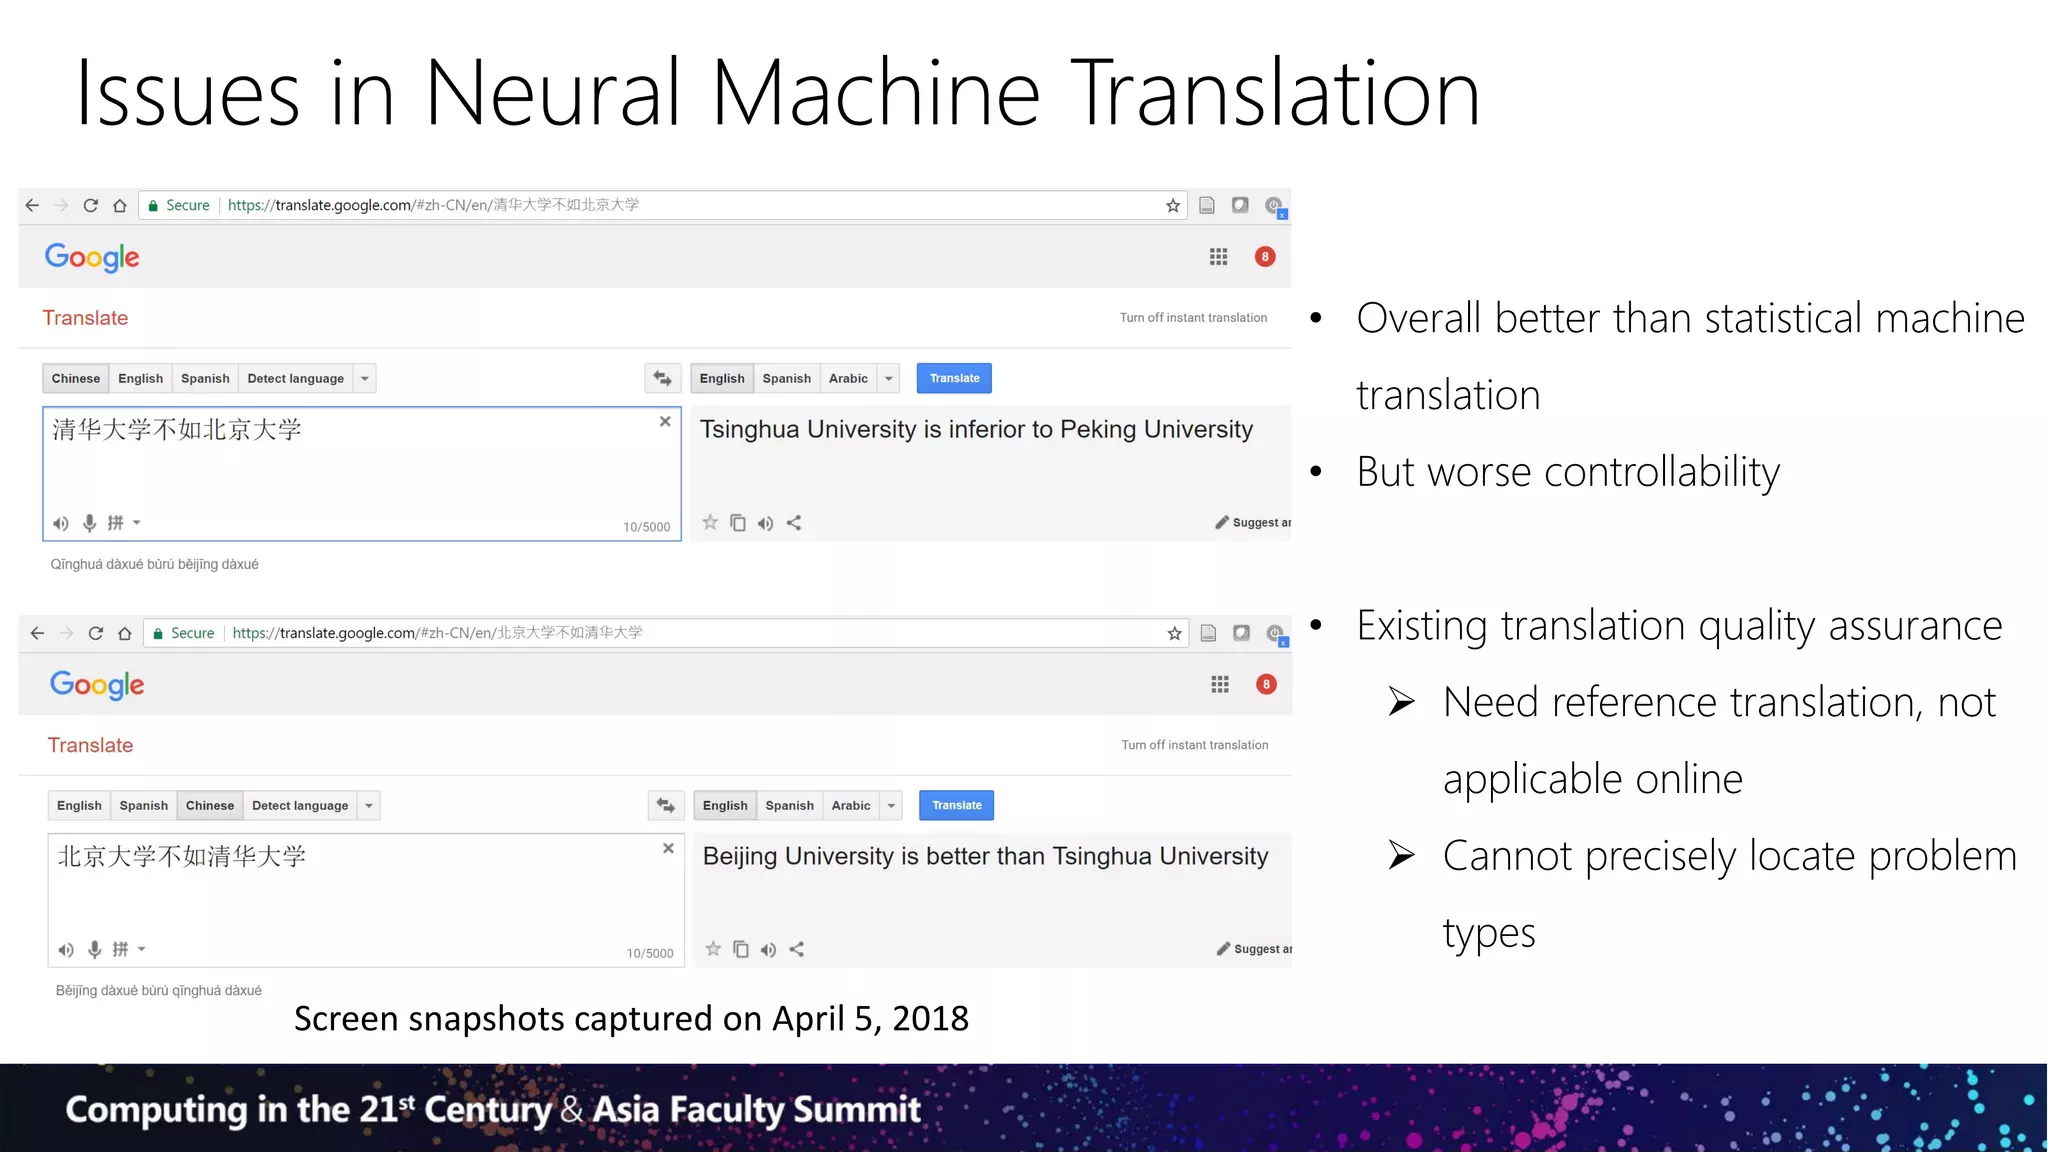Clear the text 北京大学不如清华大学
The width and height of the screenshot is (2048, 1152).
click(668, 848)
